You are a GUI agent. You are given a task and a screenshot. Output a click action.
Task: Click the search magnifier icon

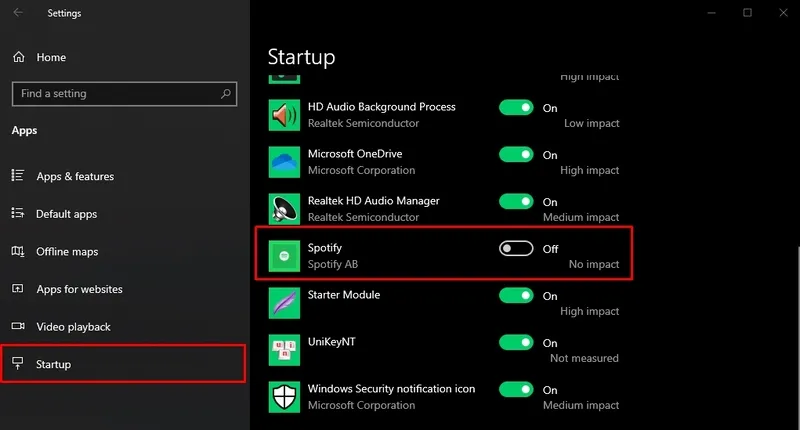tap(226, 94)
